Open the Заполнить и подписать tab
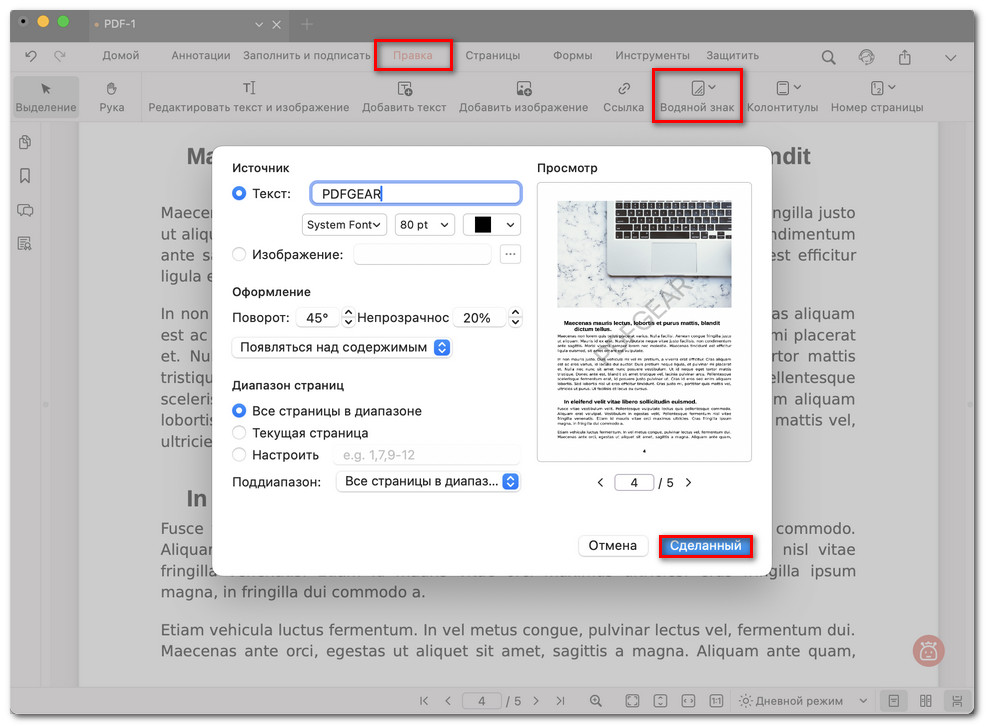The height and width of the screenshot is (725, 985). click(307, 55)
